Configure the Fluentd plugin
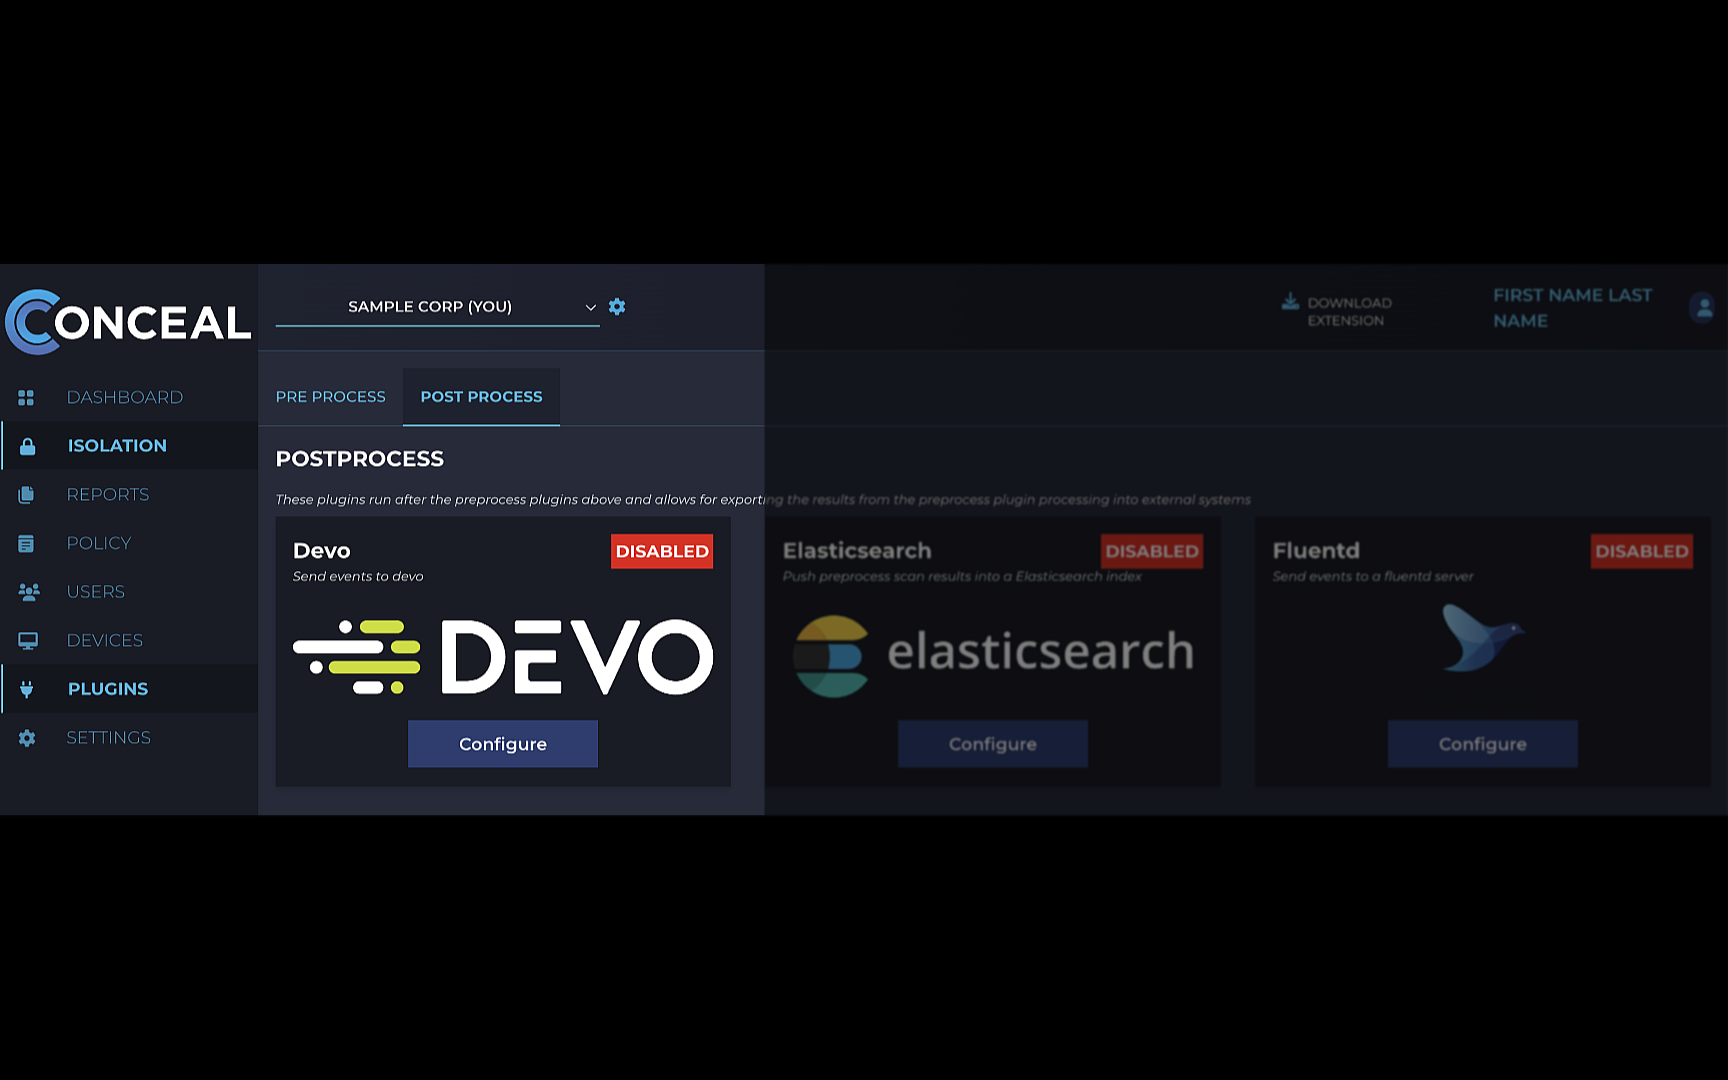Image resolution: width=1728 pixels, height=1080 pixels. coord(1483,744)
